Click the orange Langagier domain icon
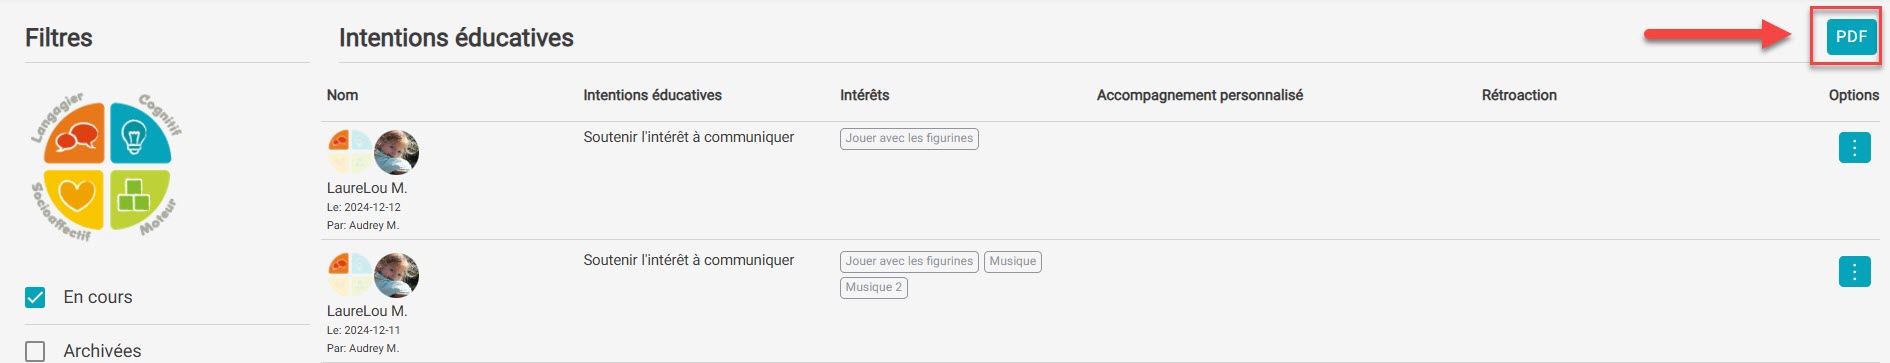Viewport: 1890px width, 363px height. (x=74, y=134)
